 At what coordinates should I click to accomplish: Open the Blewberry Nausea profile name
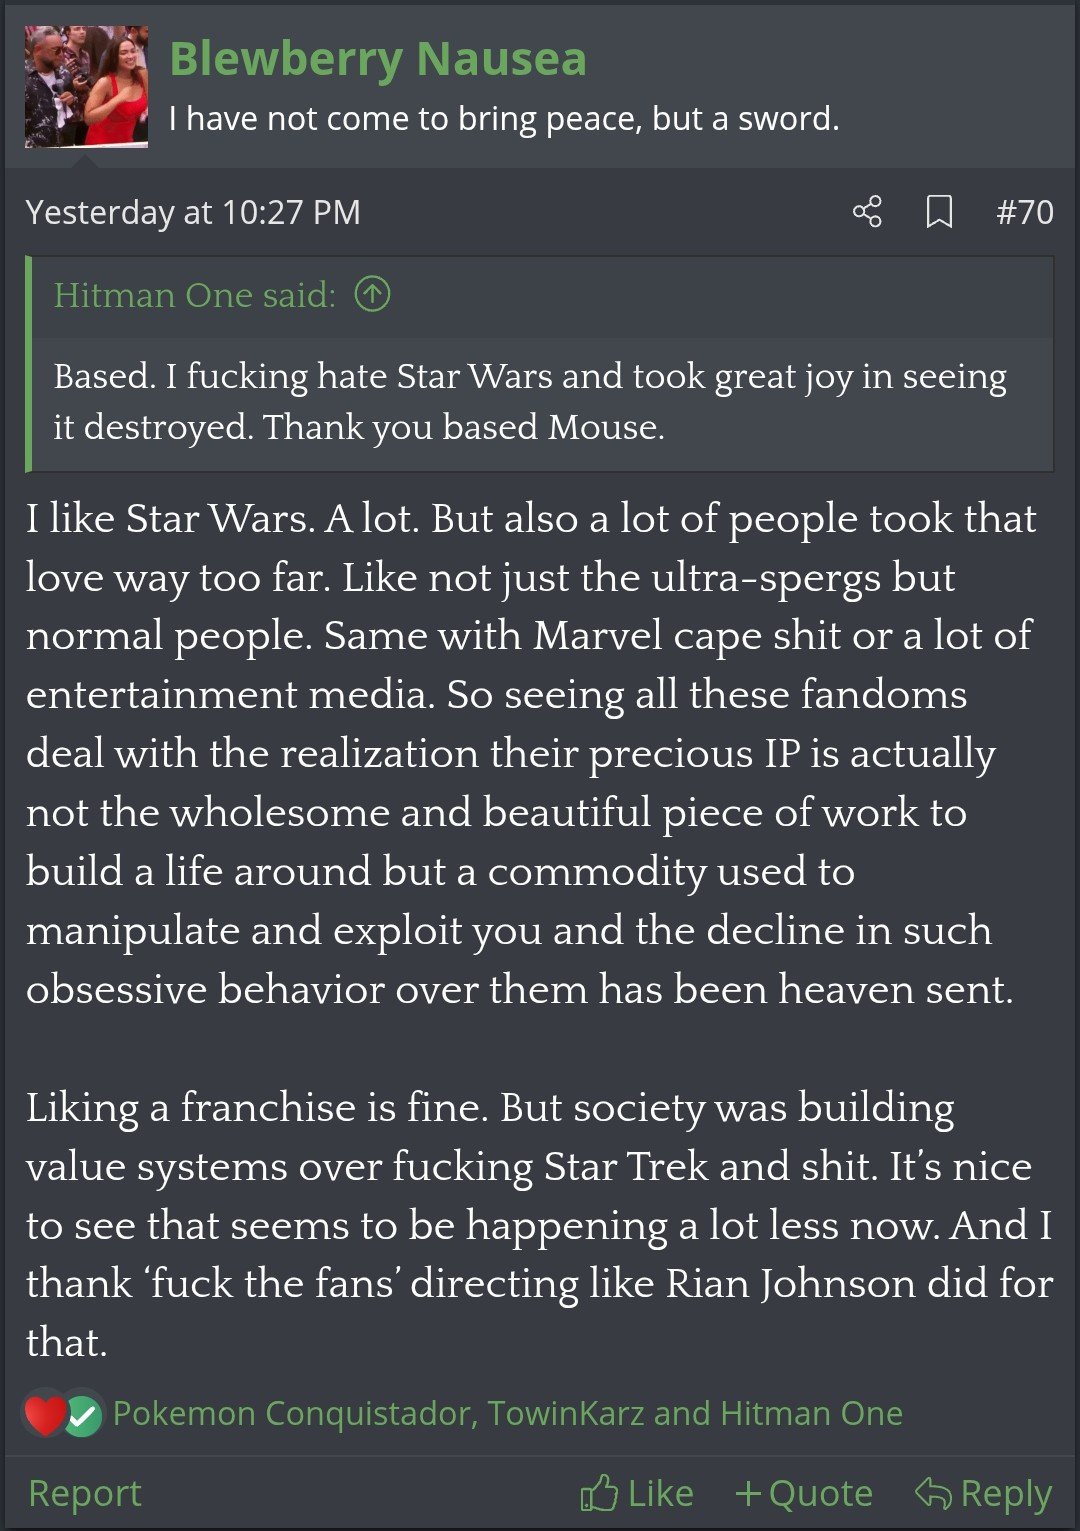(378, 58)
